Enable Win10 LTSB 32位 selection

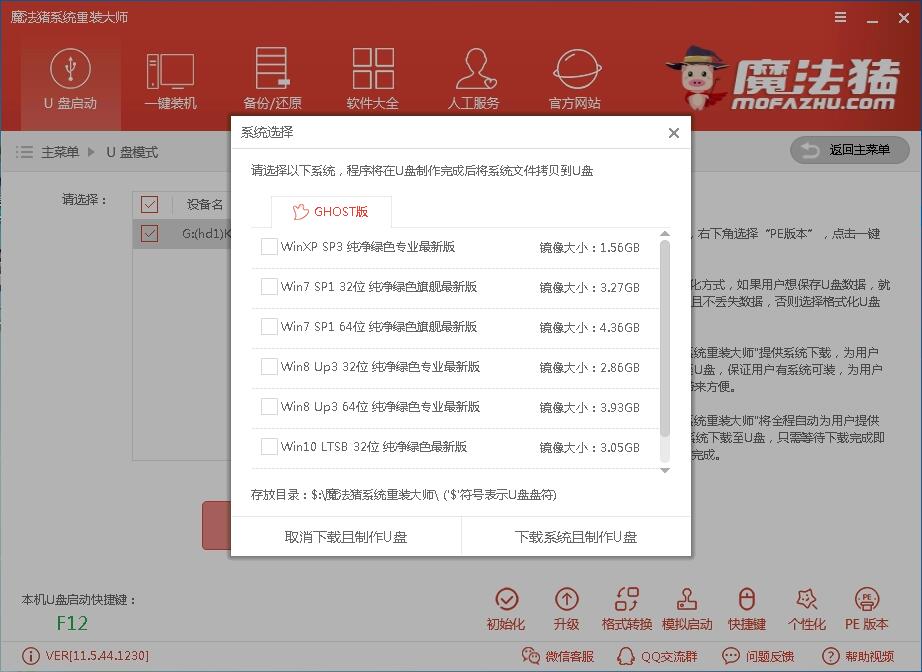pos(268,447)
